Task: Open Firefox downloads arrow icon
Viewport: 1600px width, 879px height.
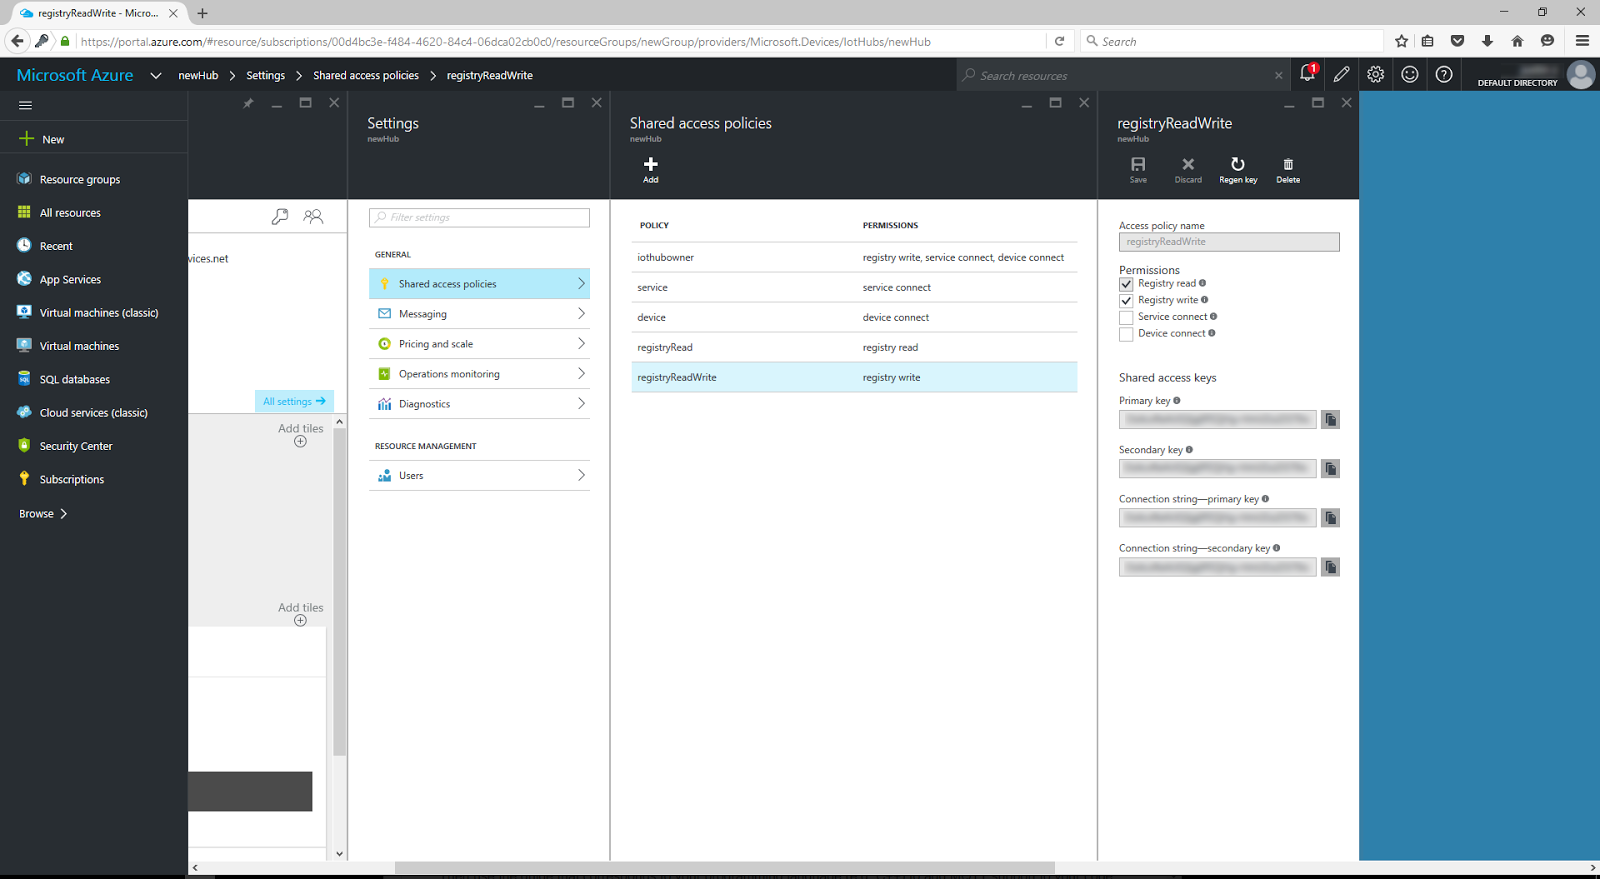Action: pyautogui.click(x=1487, y=41)
